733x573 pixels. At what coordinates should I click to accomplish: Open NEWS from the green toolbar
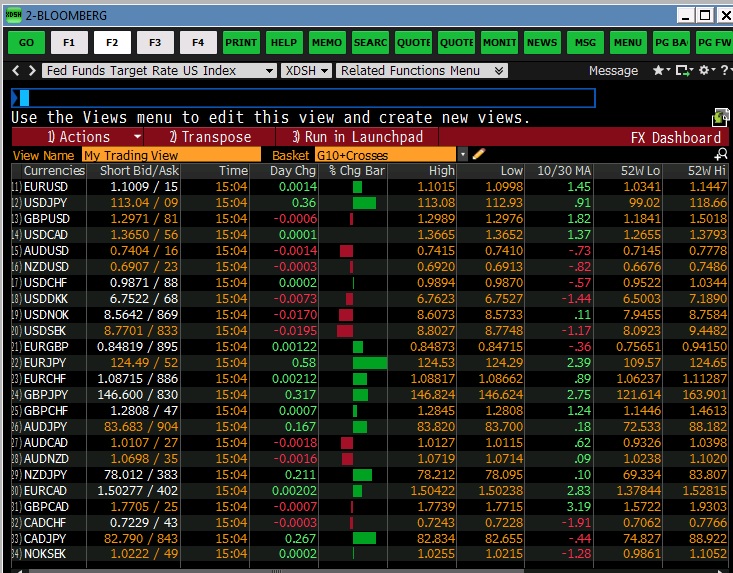click(x=542, y=43)
